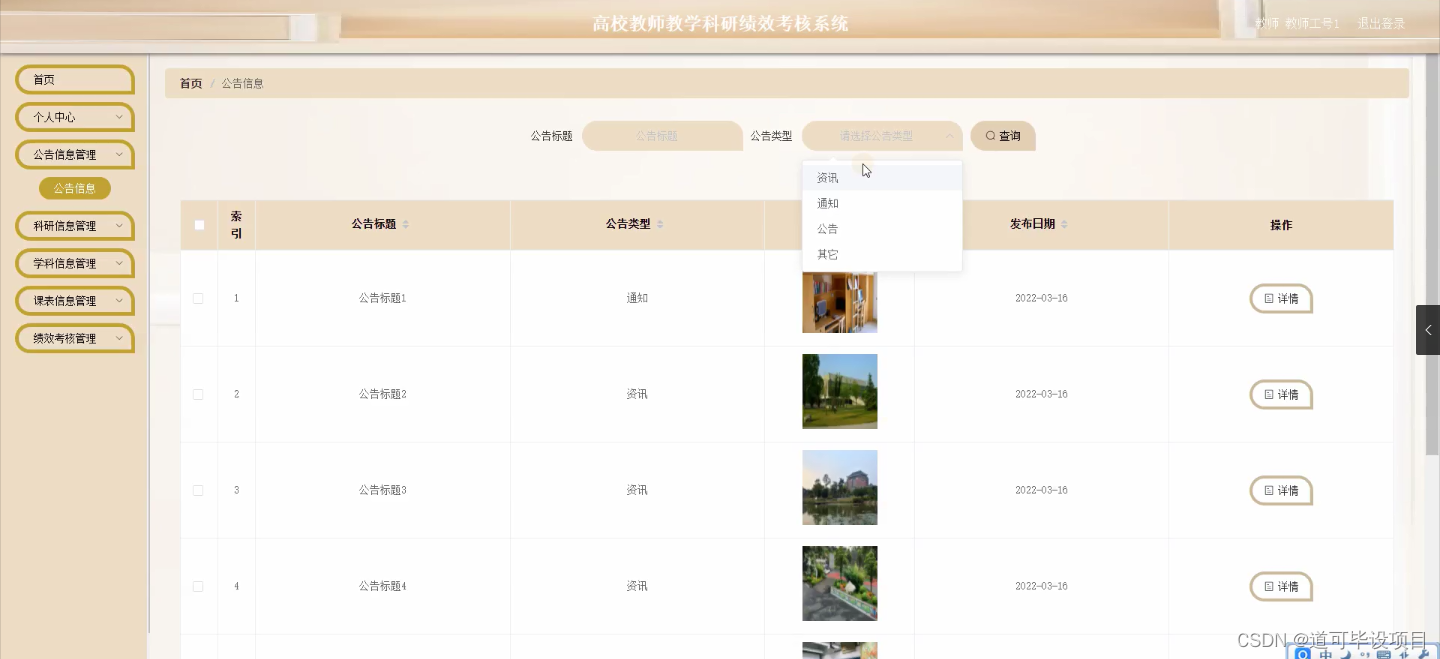Click the thumbnail image of 公告标题3
The height and width of the screenshot is (659, 1440).
(840, 487)
